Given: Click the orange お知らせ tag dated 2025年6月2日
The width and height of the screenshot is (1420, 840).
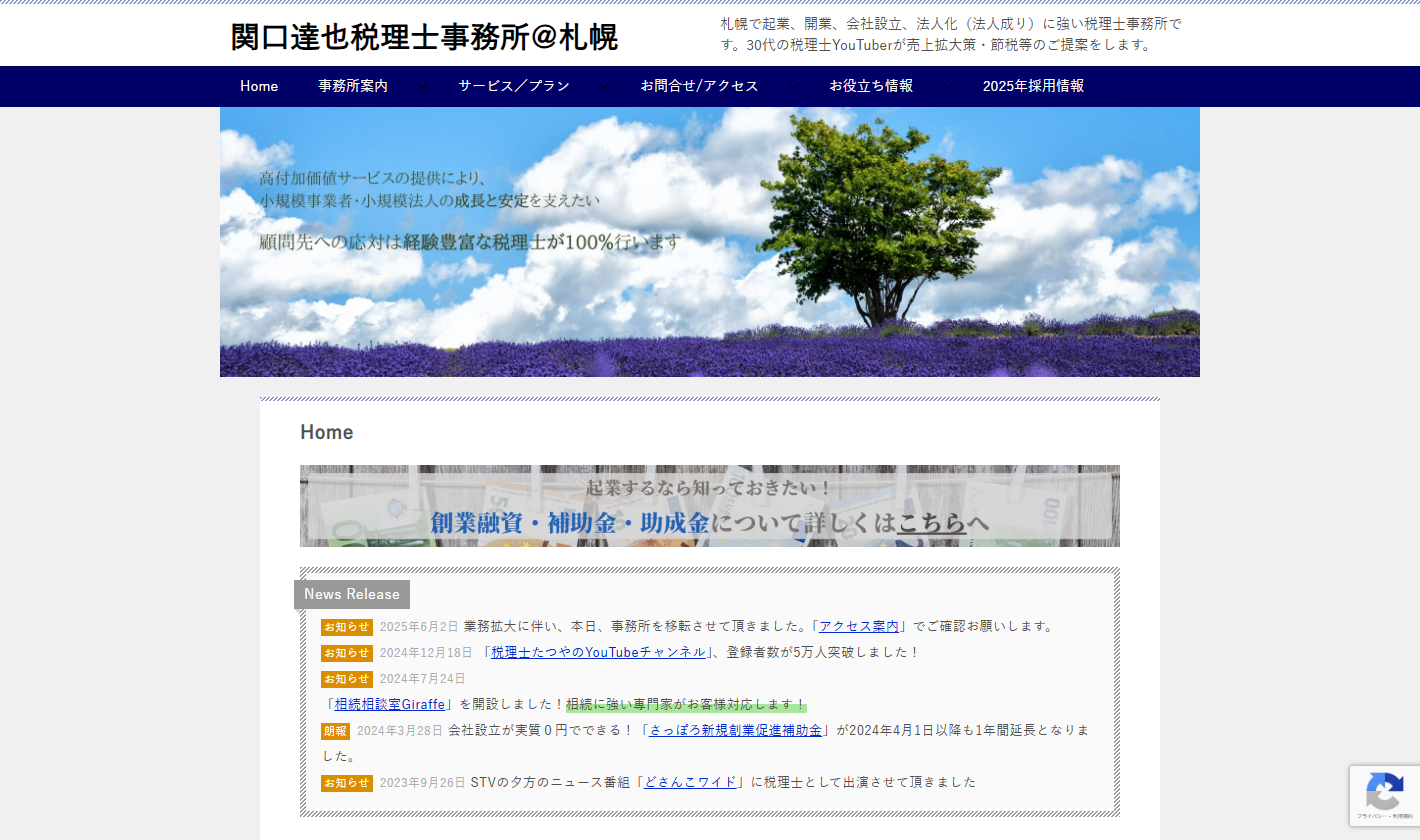Looking at the screenshot, I should tap(346, 627).
